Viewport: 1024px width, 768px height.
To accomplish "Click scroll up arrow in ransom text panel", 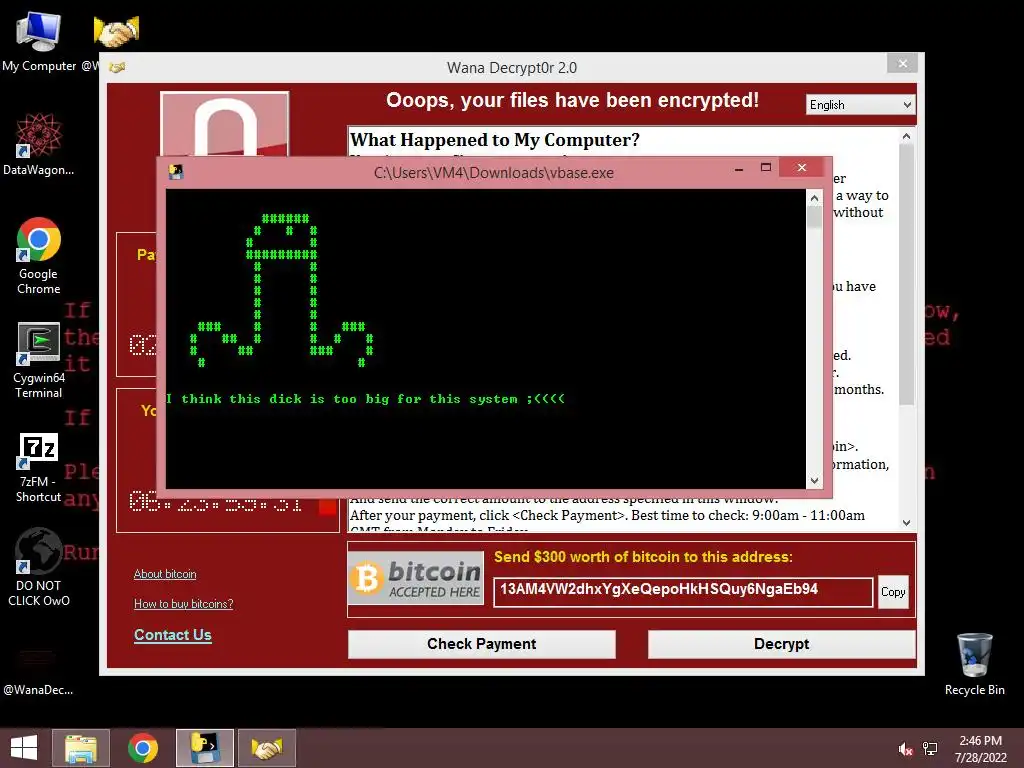I will (x=906, y=136).
